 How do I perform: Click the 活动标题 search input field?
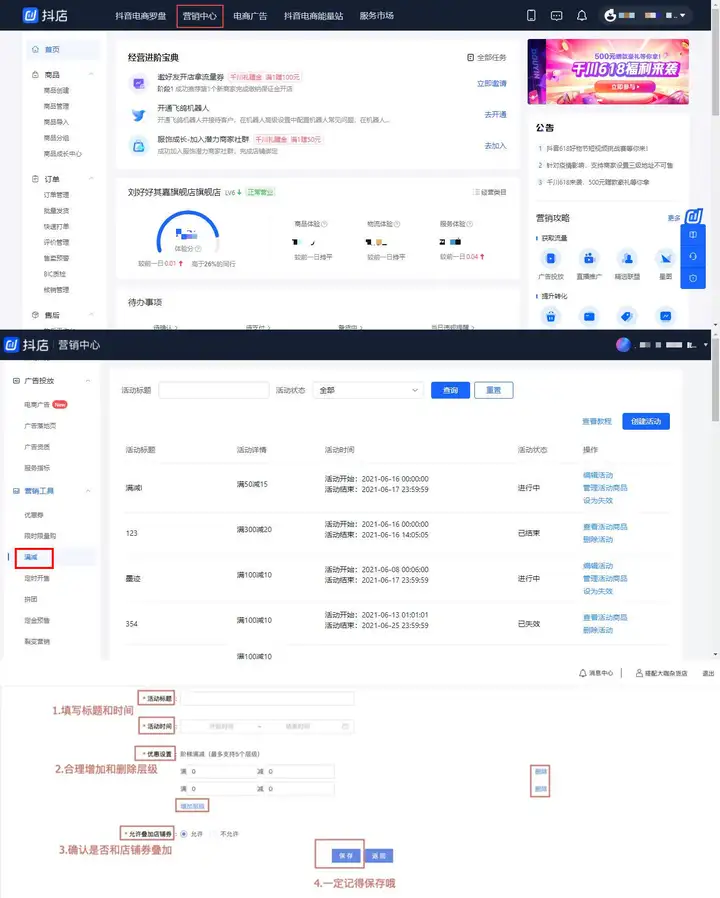tap(214, 390)
